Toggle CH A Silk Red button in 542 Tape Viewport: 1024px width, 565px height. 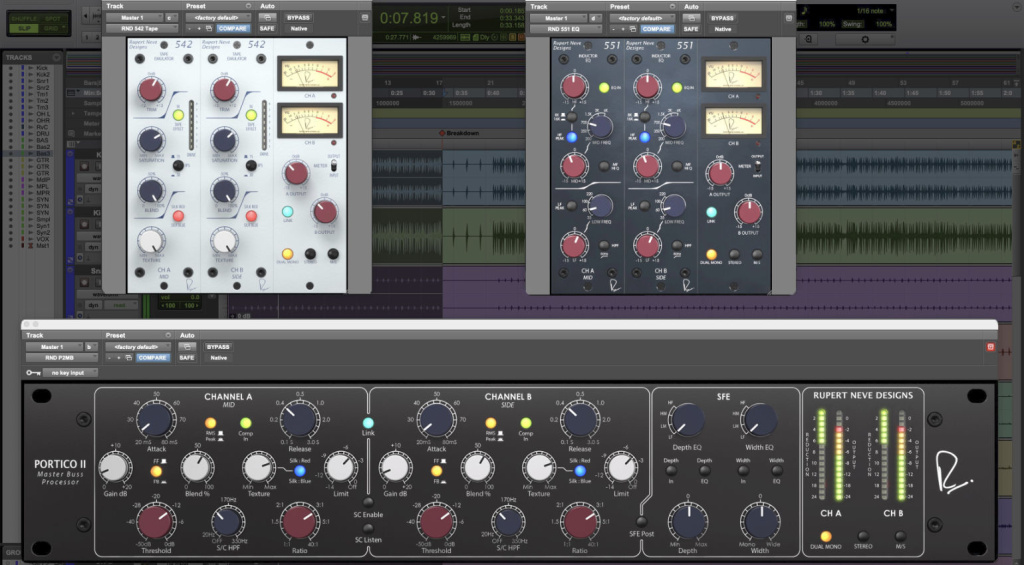tap(178, 216)
